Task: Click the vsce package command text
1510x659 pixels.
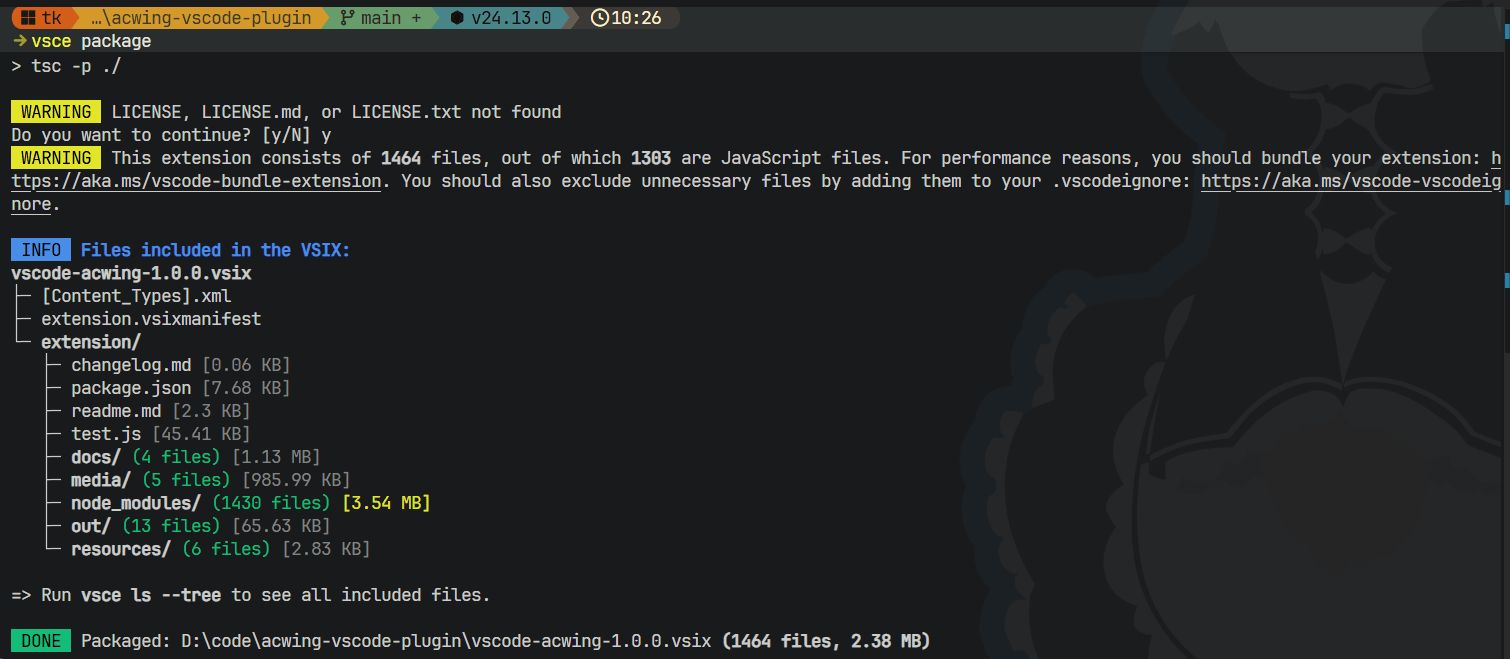Action: pyautogui.click(x=91, y=41)
